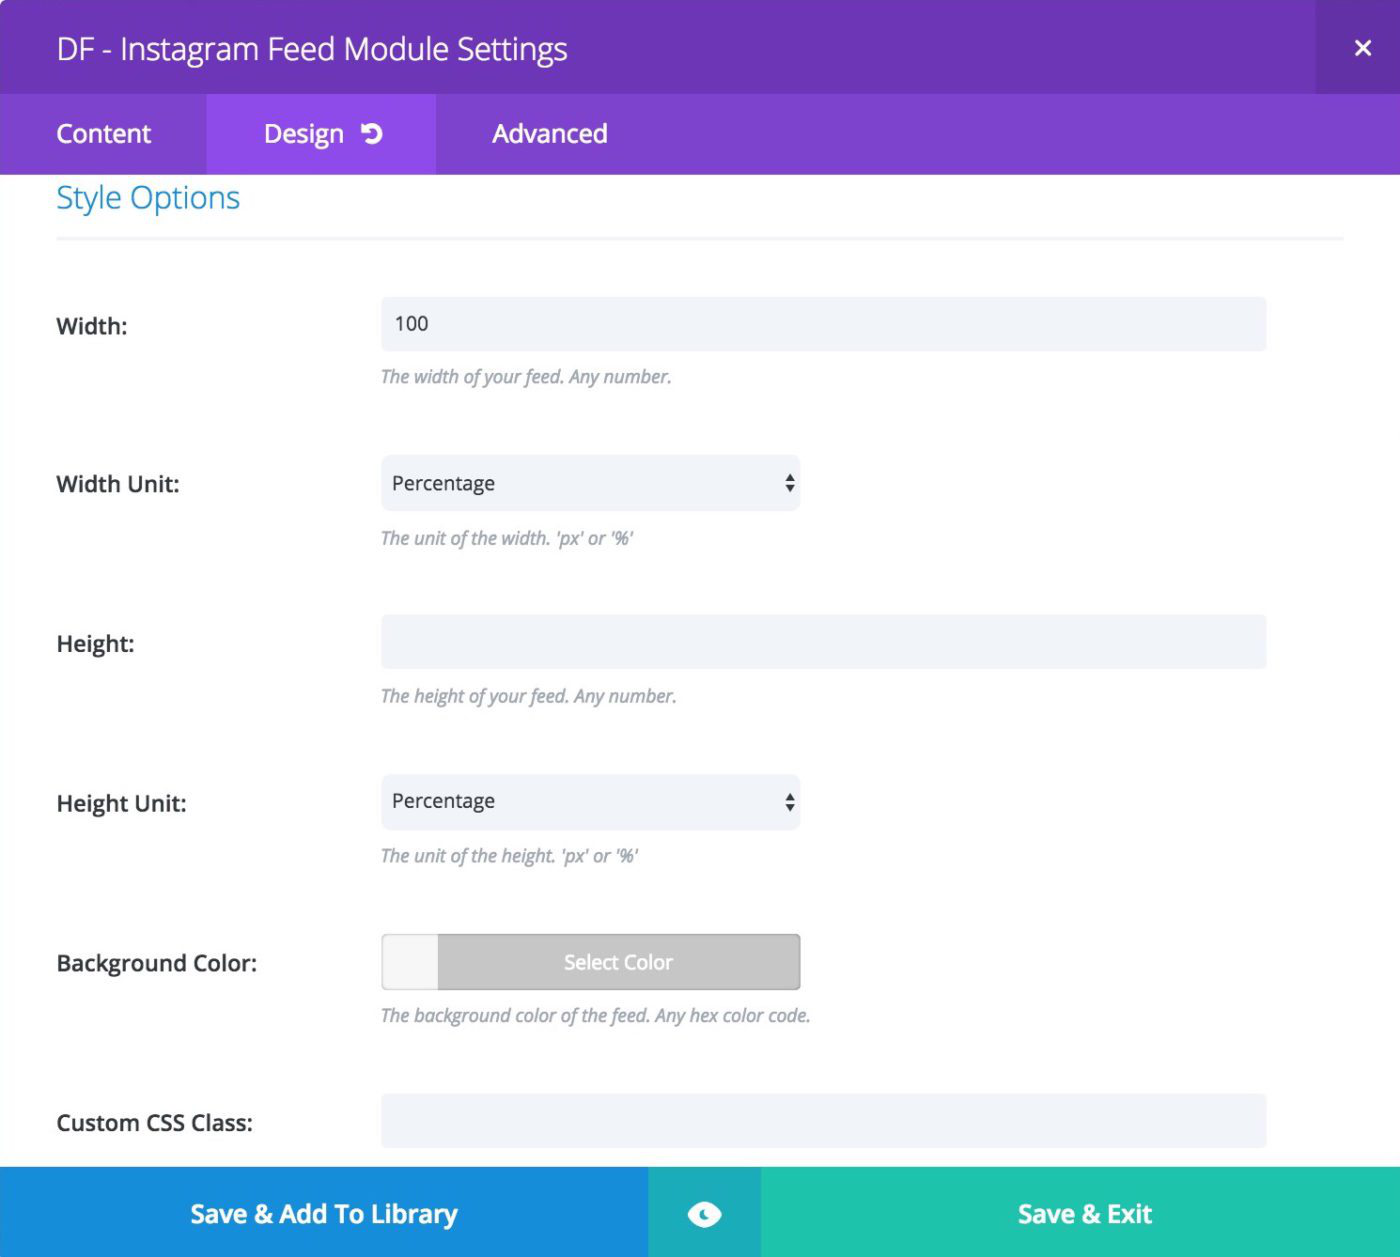Select the Design tab
This screenshot has height=1257, width=1400.
coord(321,134)
